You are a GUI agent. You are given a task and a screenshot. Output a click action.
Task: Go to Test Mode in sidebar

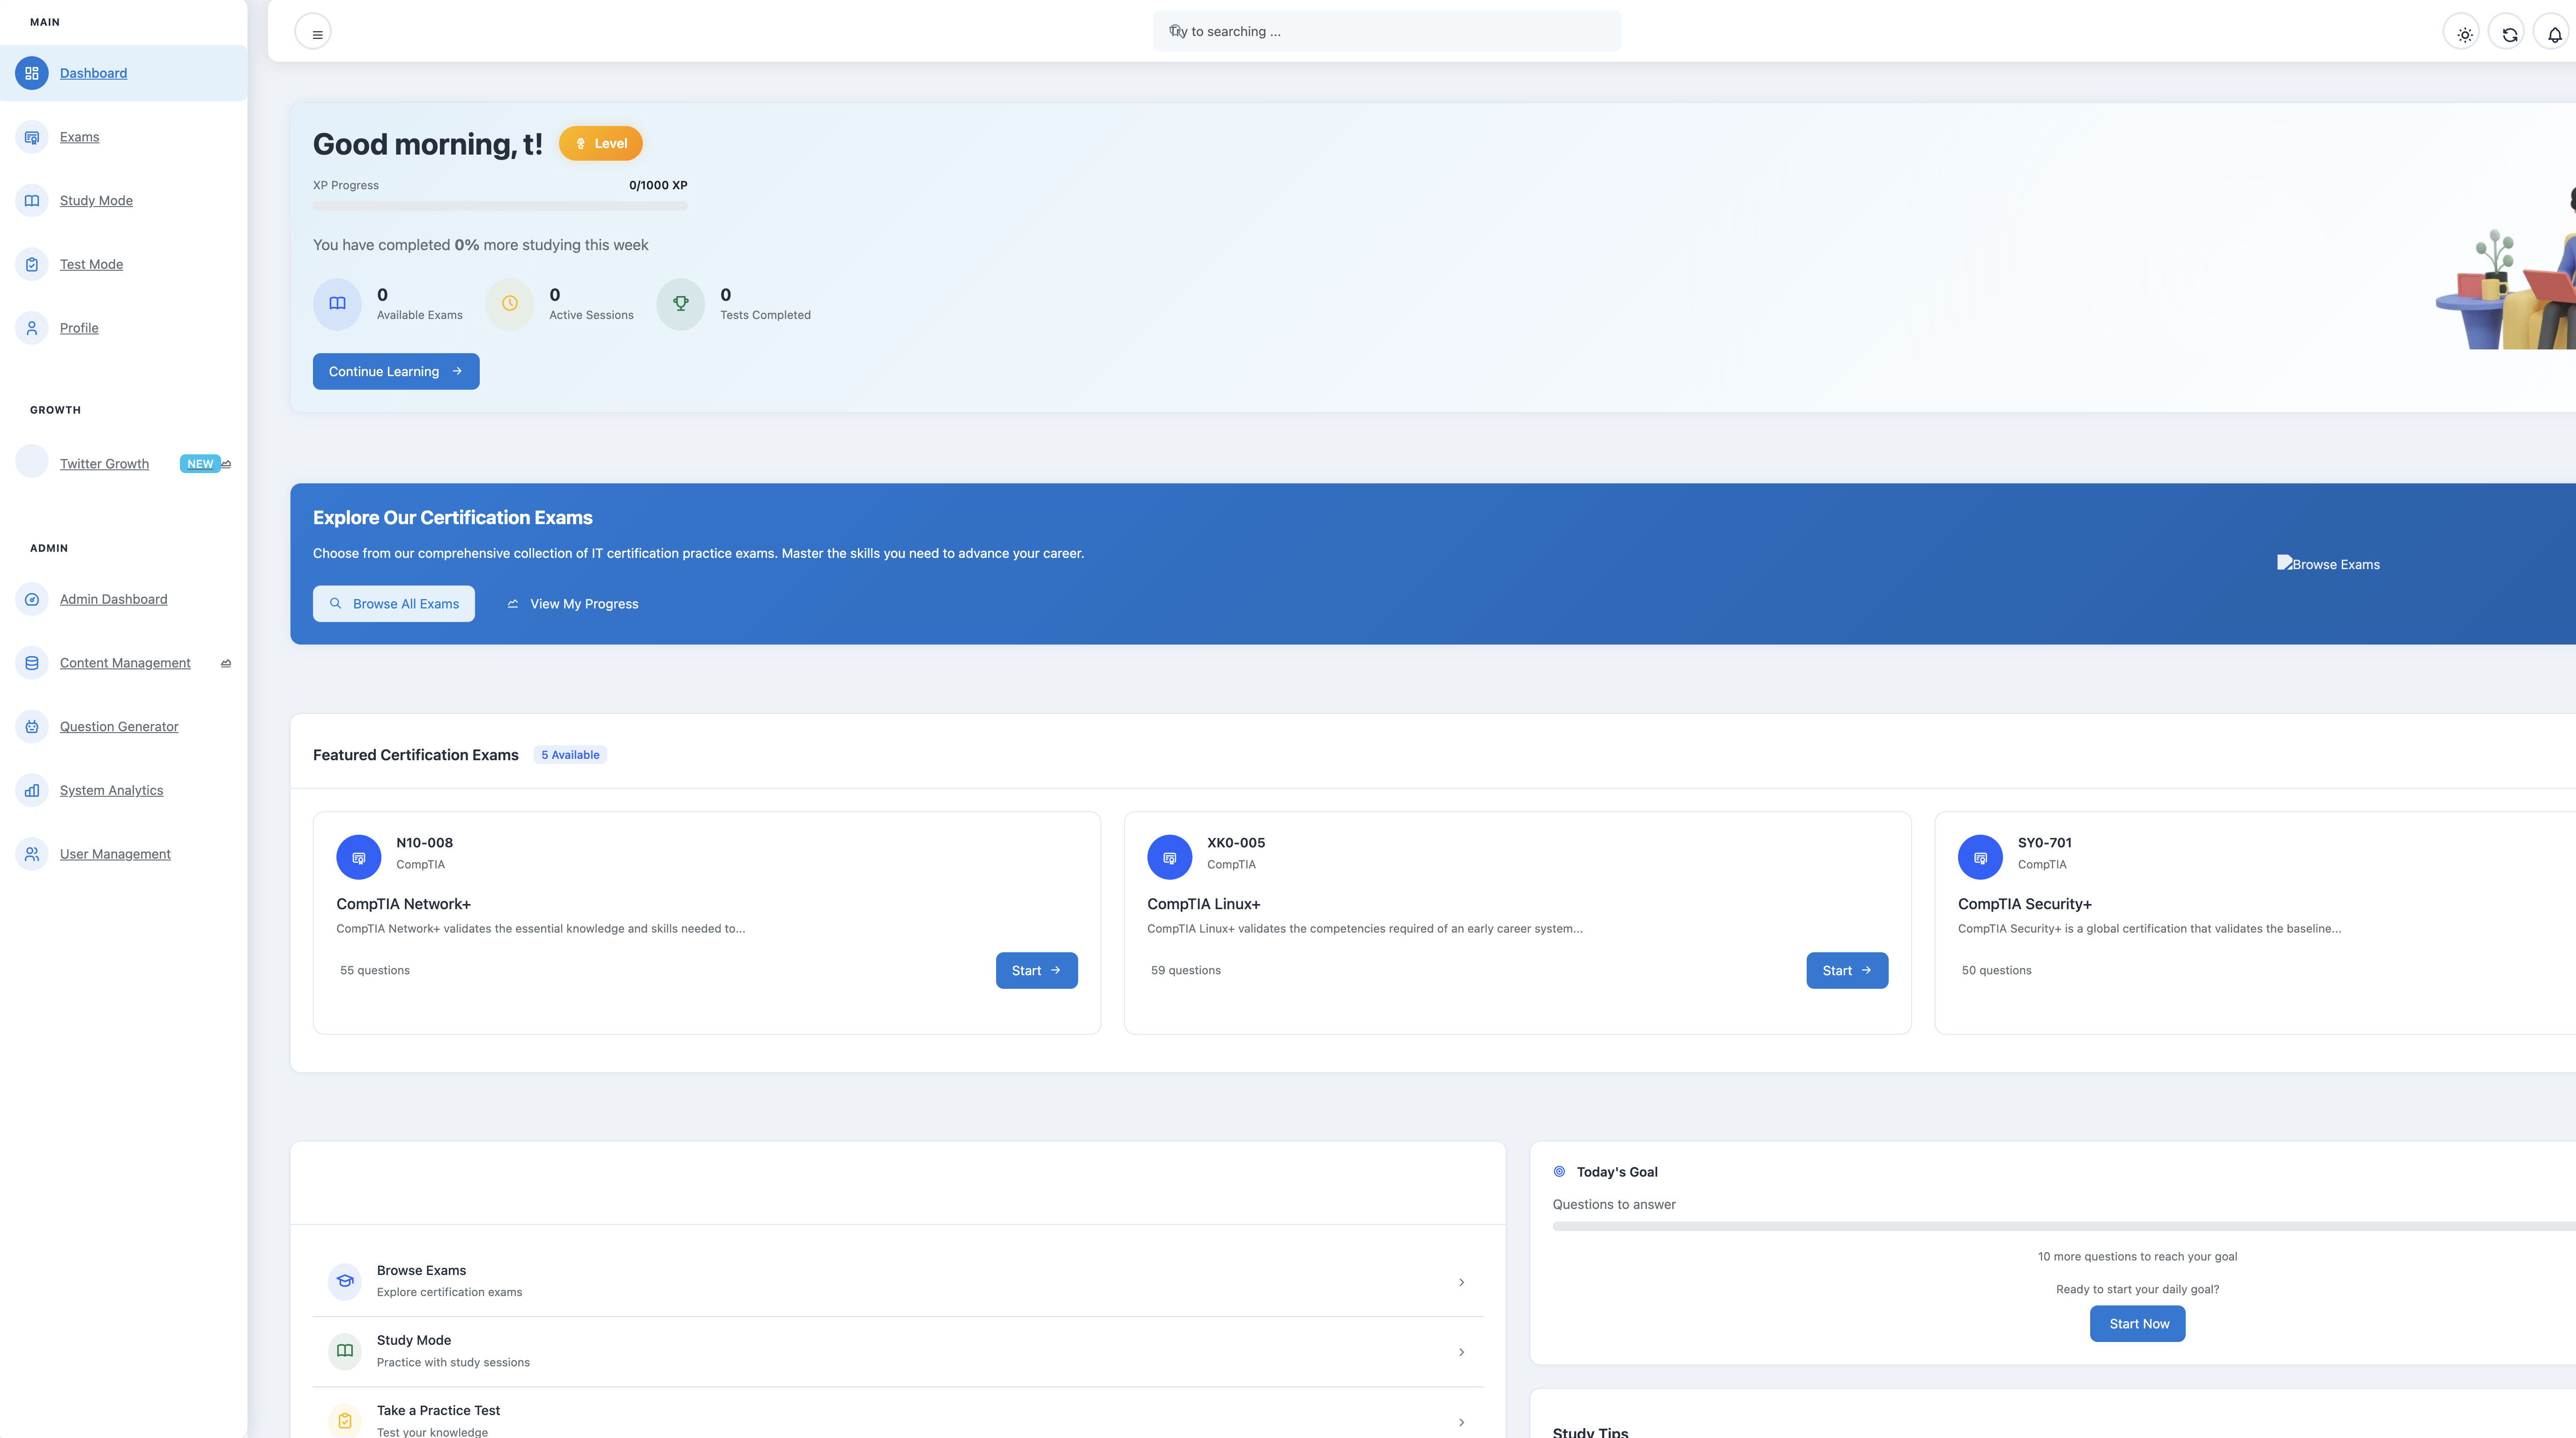pyautogui.click(x=91, y=264)
